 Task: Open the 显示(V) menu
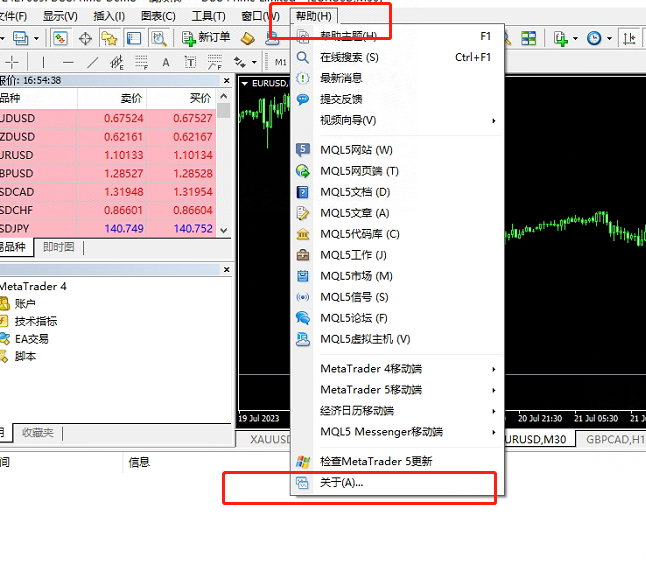point(60,16)
